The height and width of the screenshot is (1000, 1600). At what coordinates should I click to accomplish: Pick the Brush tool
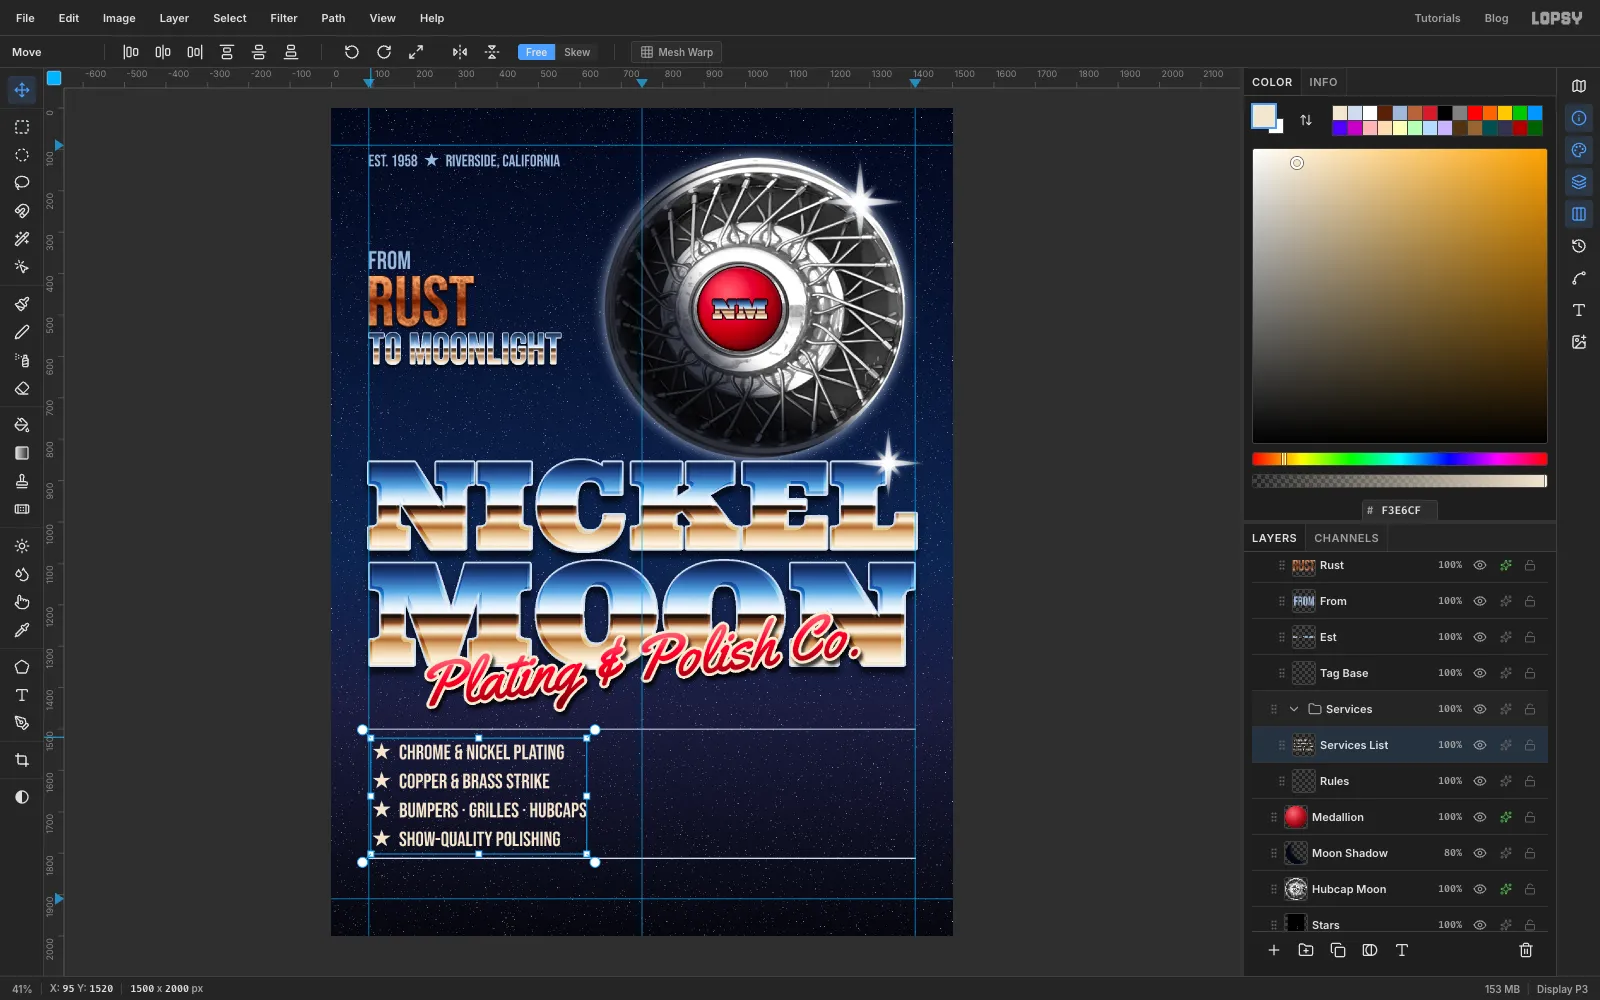point(22,304)
